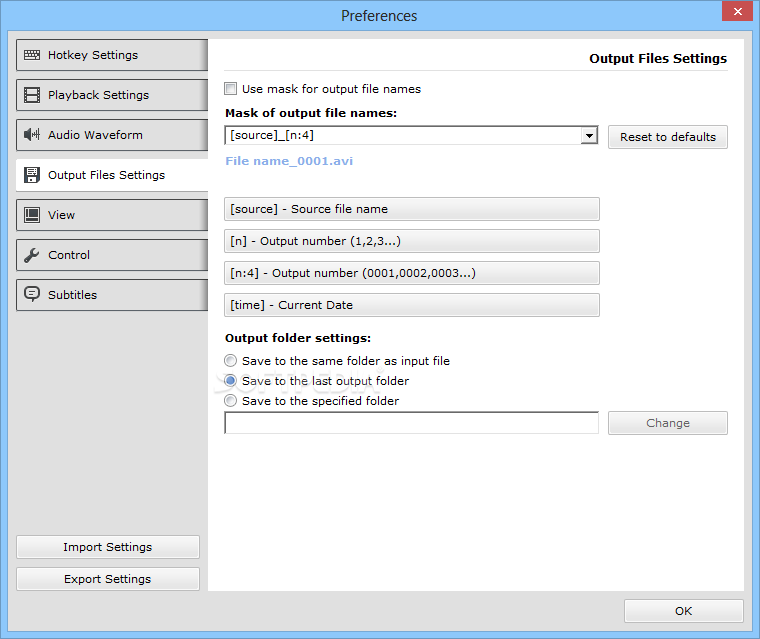Insert the [n] Output number token
Image resolution: width=760 pixels, height=639 pixels.
[412, 241]
